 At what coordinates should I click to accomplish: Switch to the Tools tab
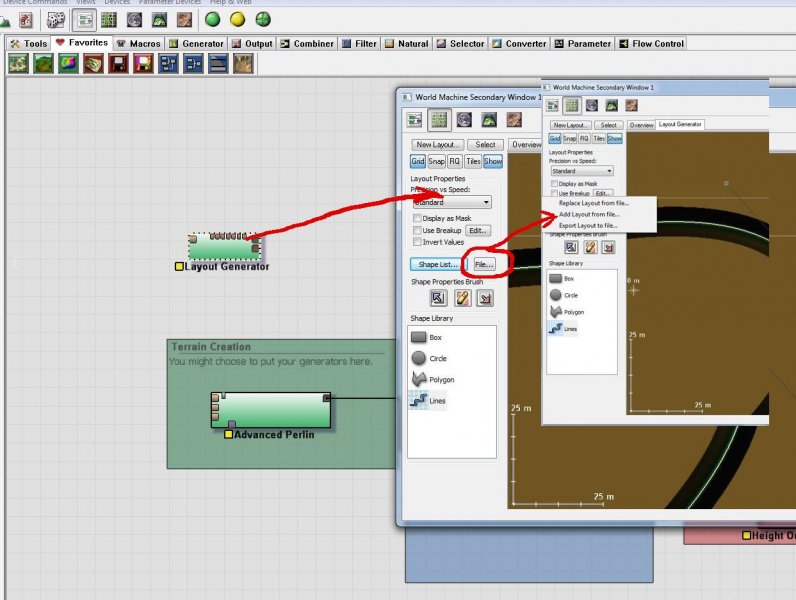[x=29, y=44]
